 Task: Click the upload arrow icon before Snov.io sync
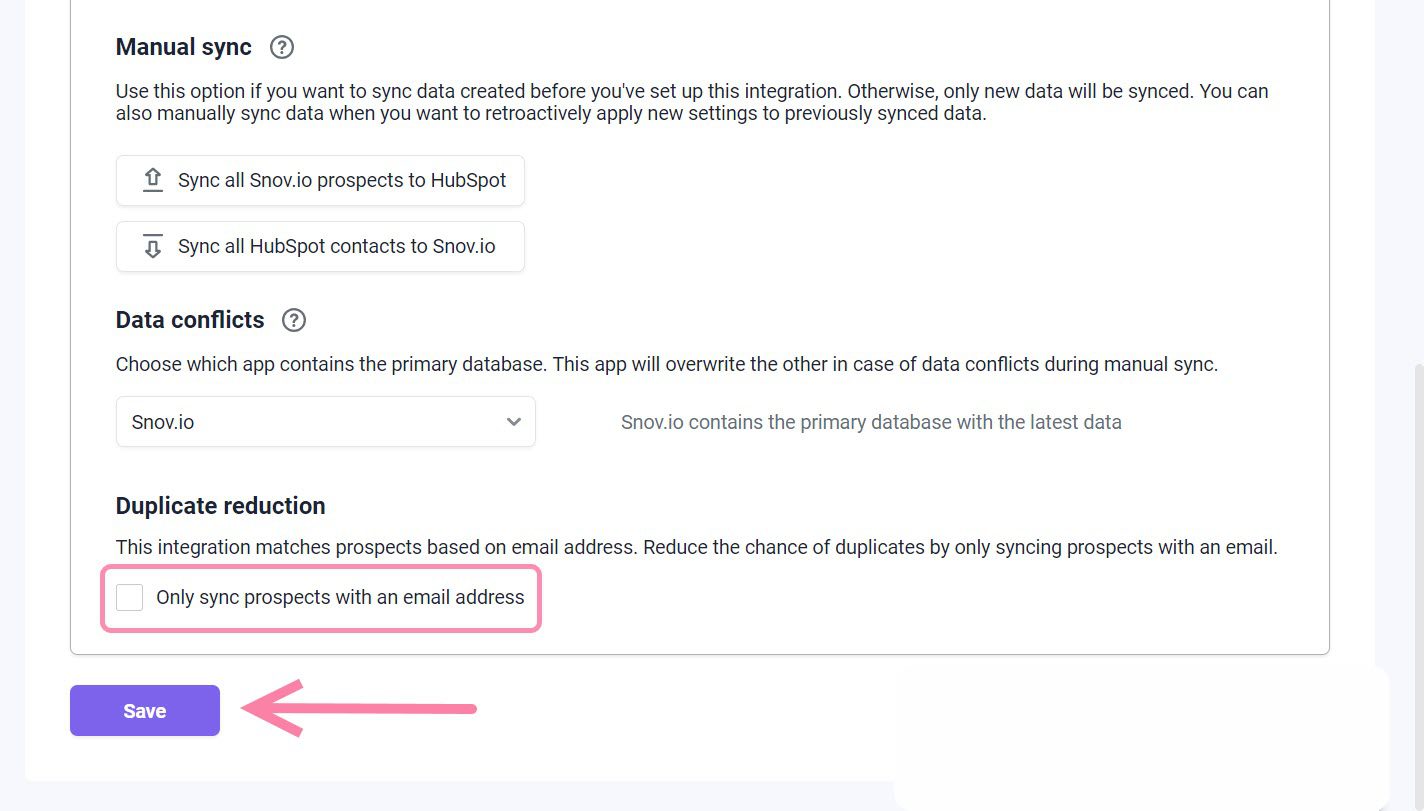[x=152, y=179]
